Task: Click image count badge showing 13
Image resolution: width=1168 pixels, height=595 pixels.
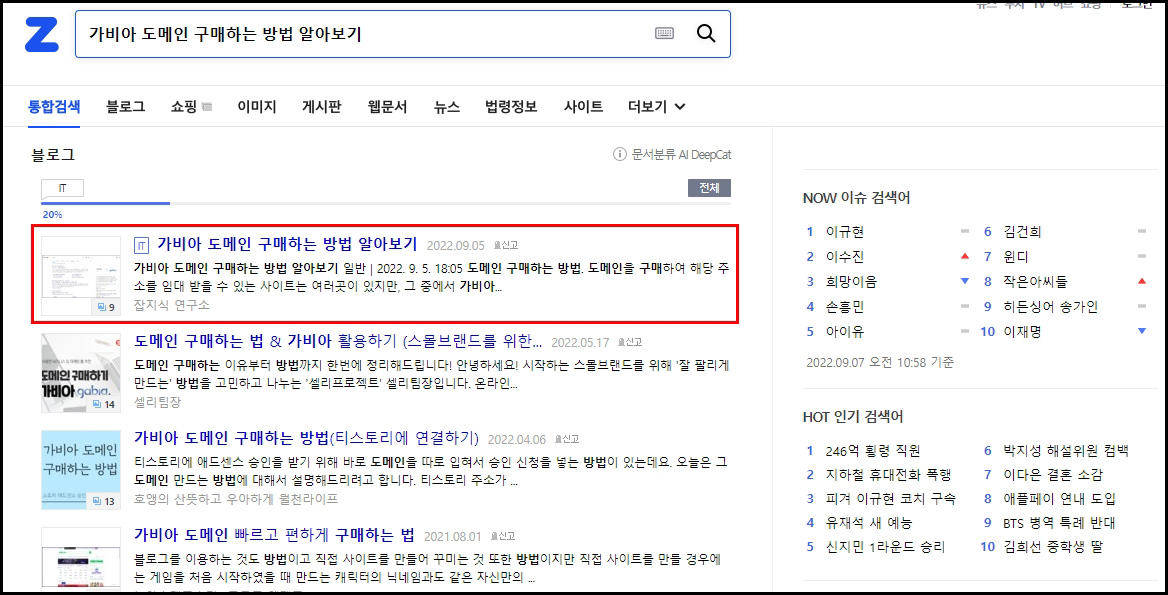Action: pos(105,501)
